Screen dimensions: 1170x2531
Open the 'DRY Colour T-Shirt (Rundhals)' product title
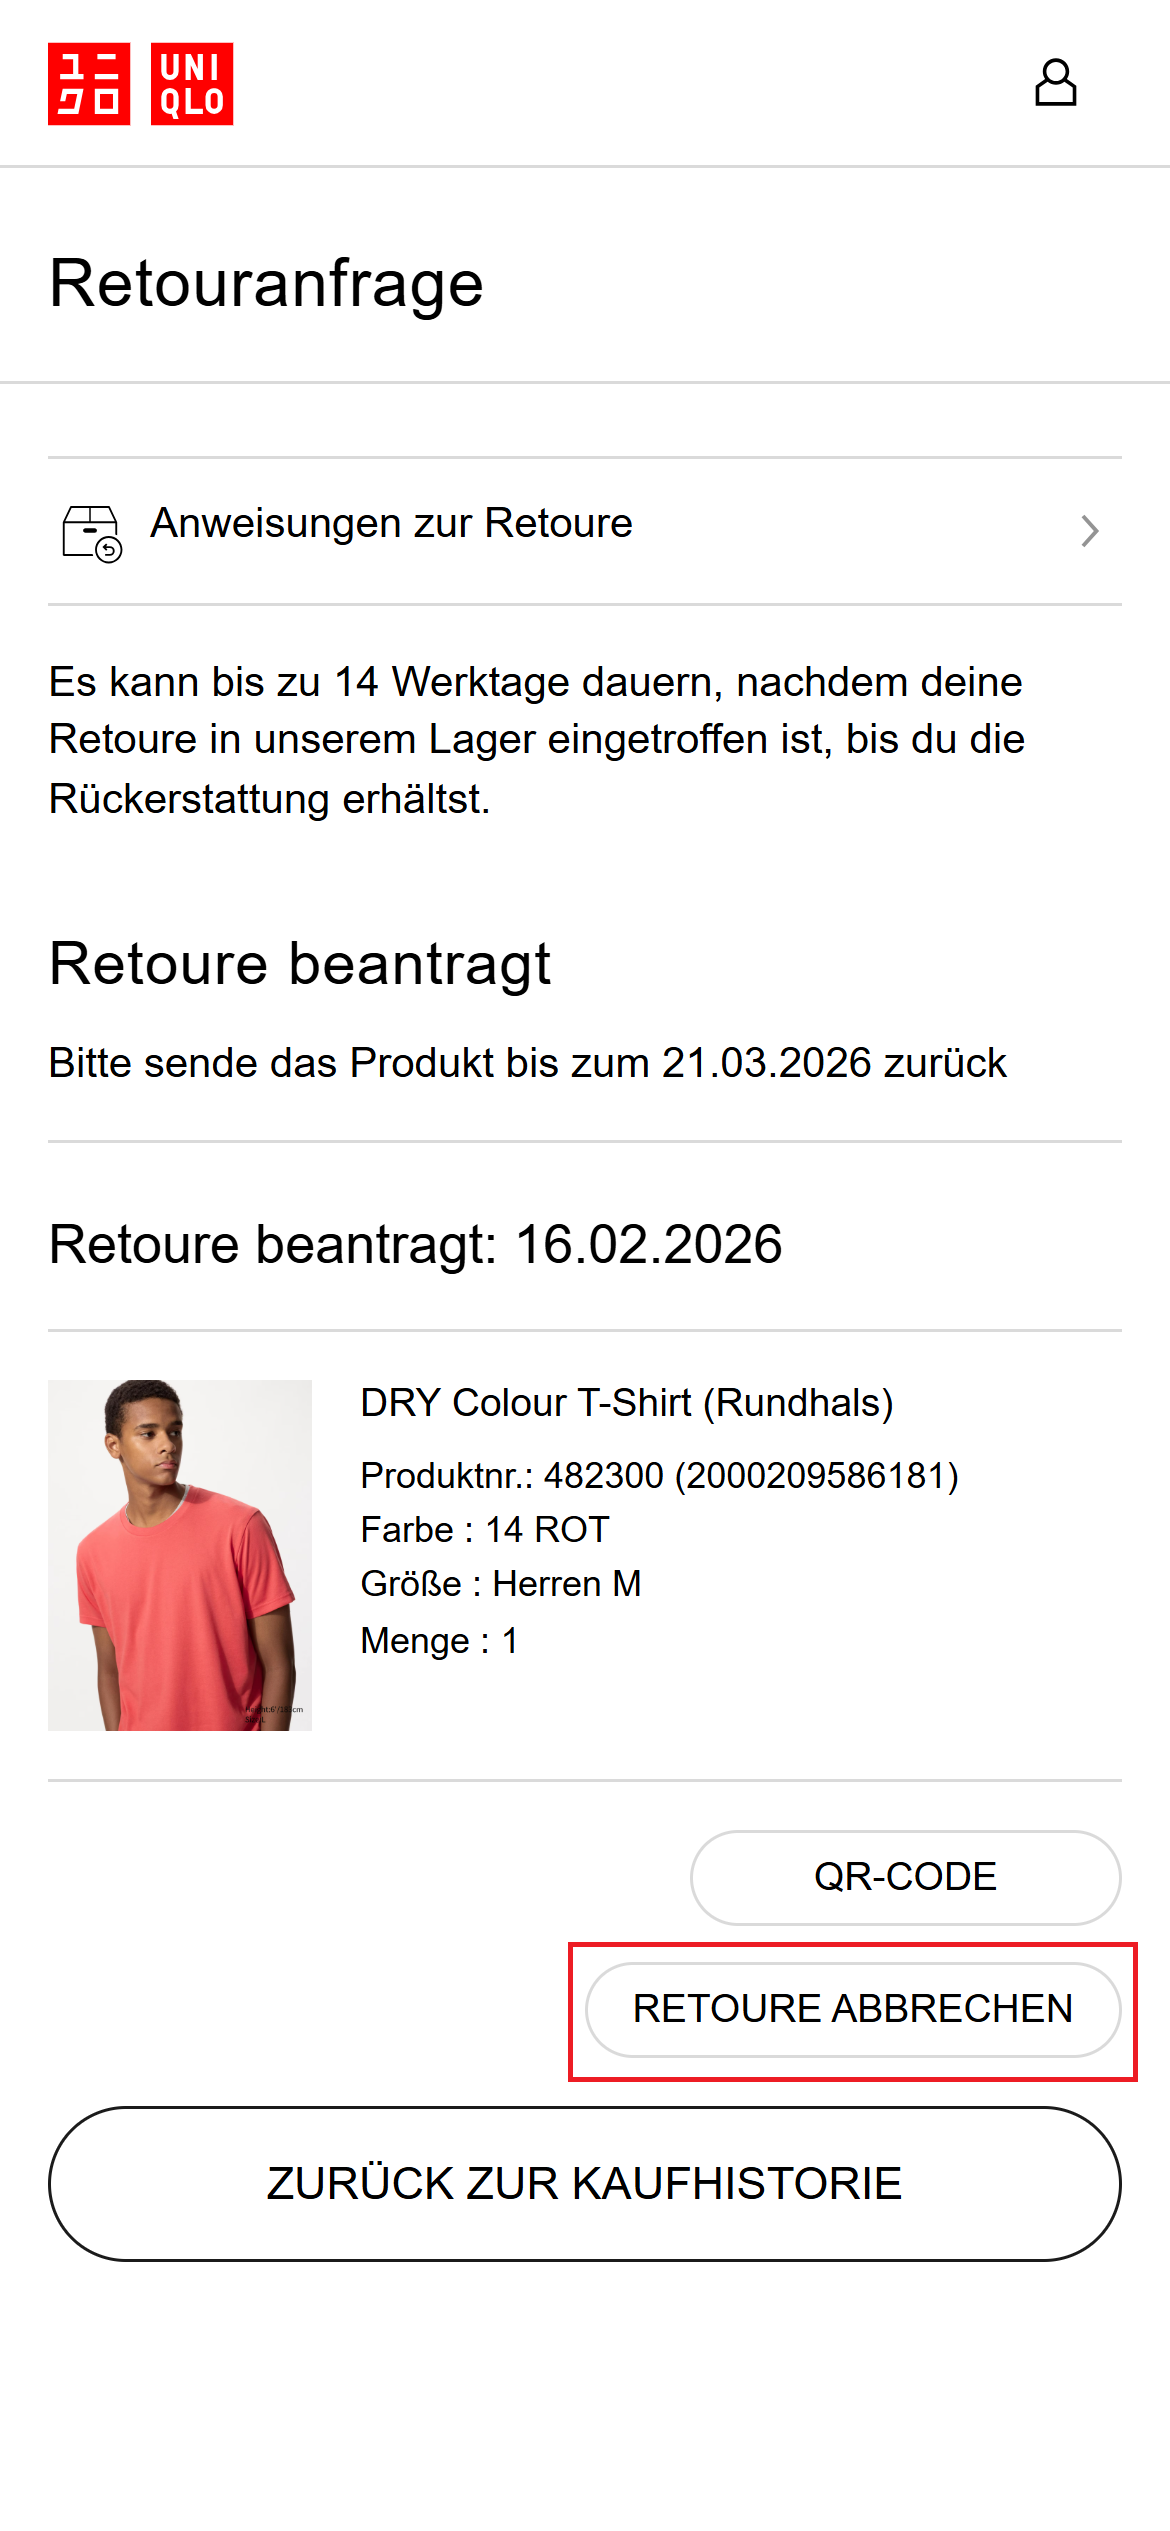pos(626,1403)
